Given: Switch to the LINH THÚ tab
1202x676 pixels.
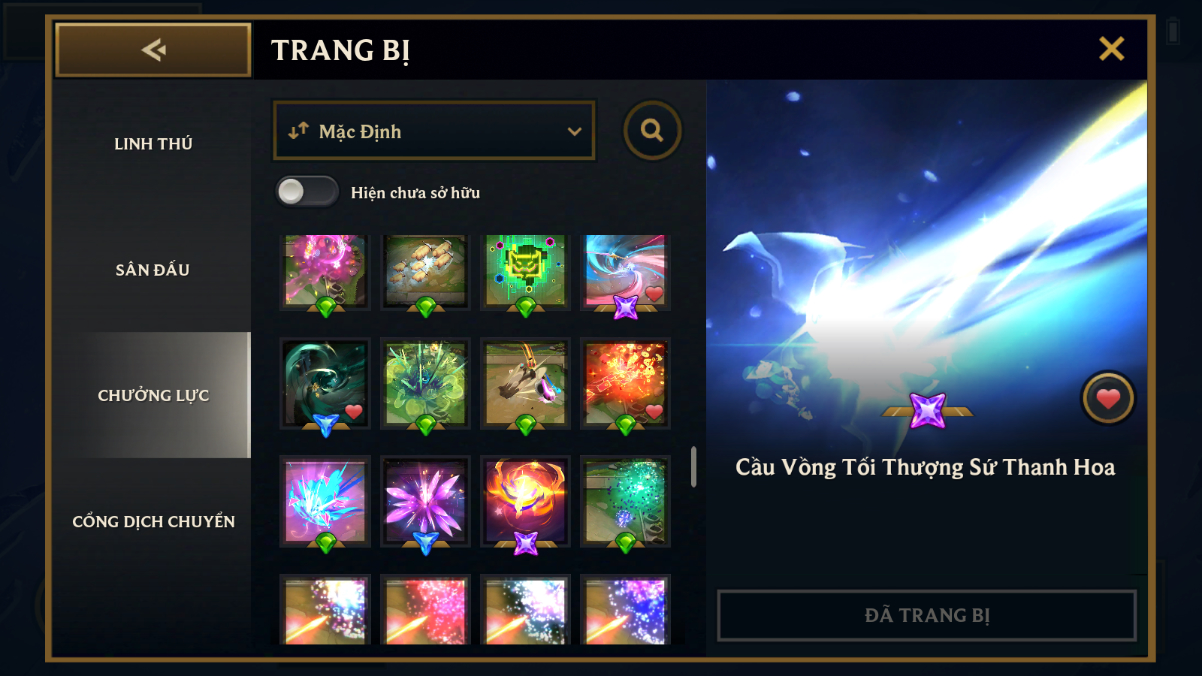Looking at the screenshot, I should coord(153,144).
